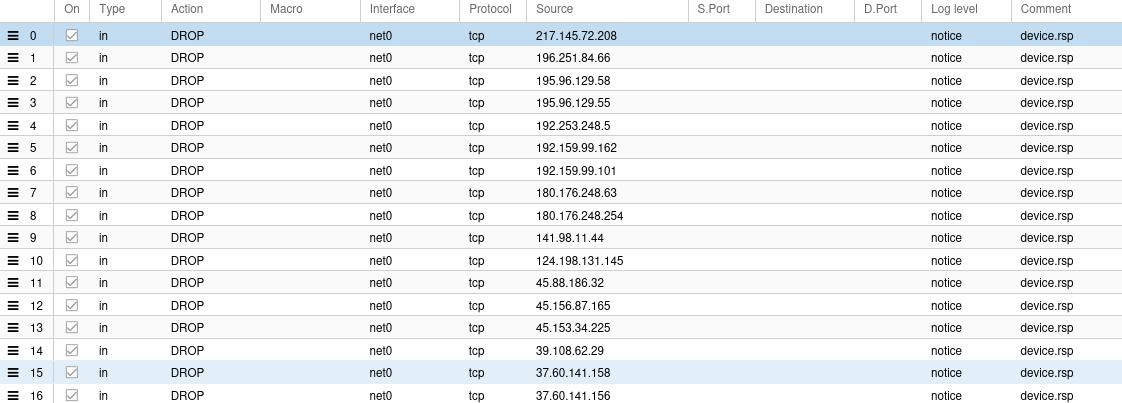Click the drag handle icon for rule 10
Screen dimensions: 1122x403
tap(13, 261)
